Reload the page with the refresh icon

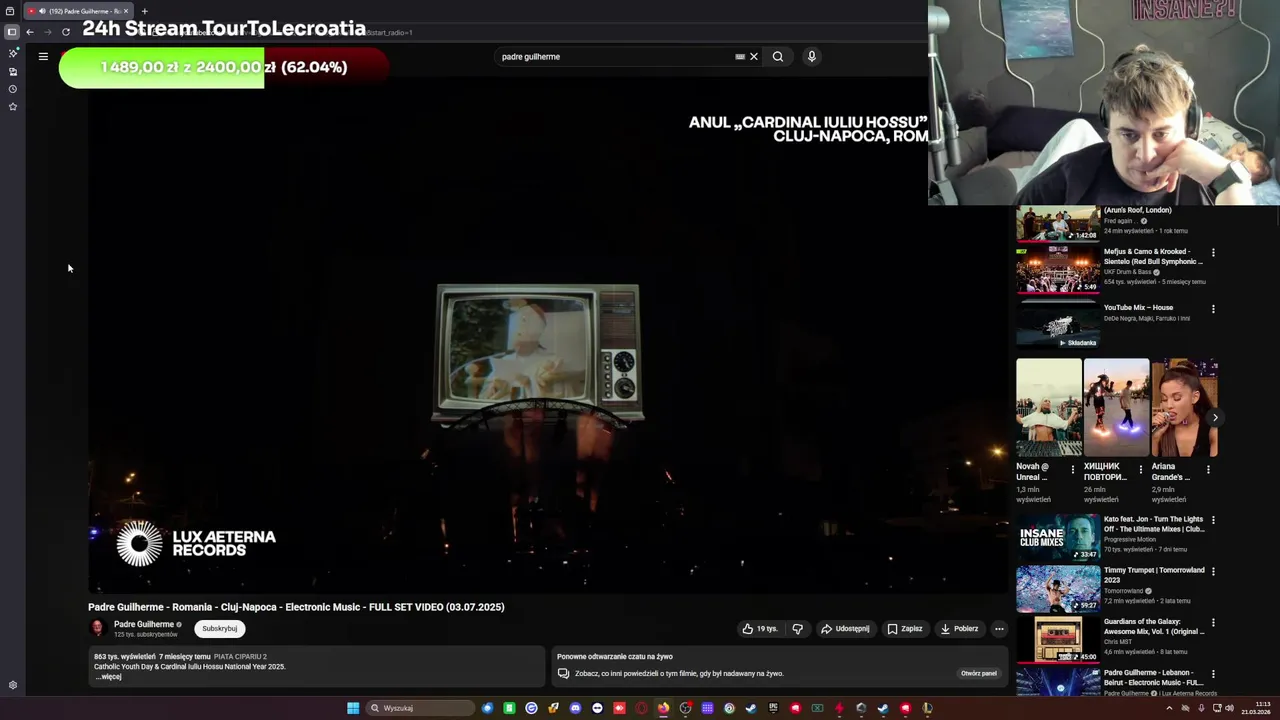(x=66, y=32)
